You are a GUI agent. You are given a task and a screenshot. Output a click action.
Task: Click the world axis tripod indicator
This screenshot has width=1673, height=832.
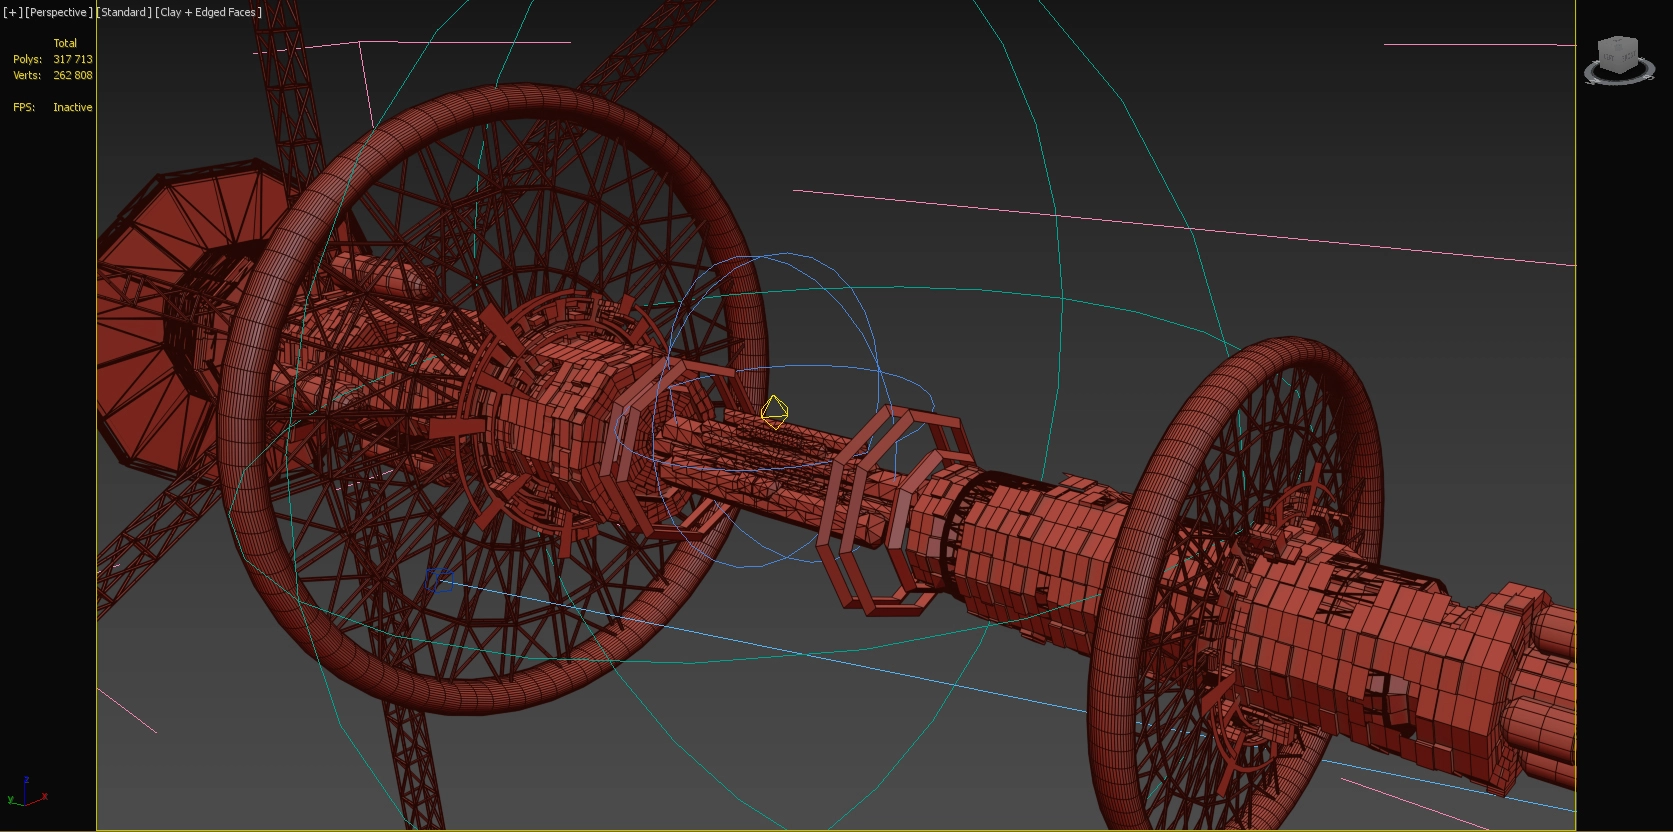[25, 793]
